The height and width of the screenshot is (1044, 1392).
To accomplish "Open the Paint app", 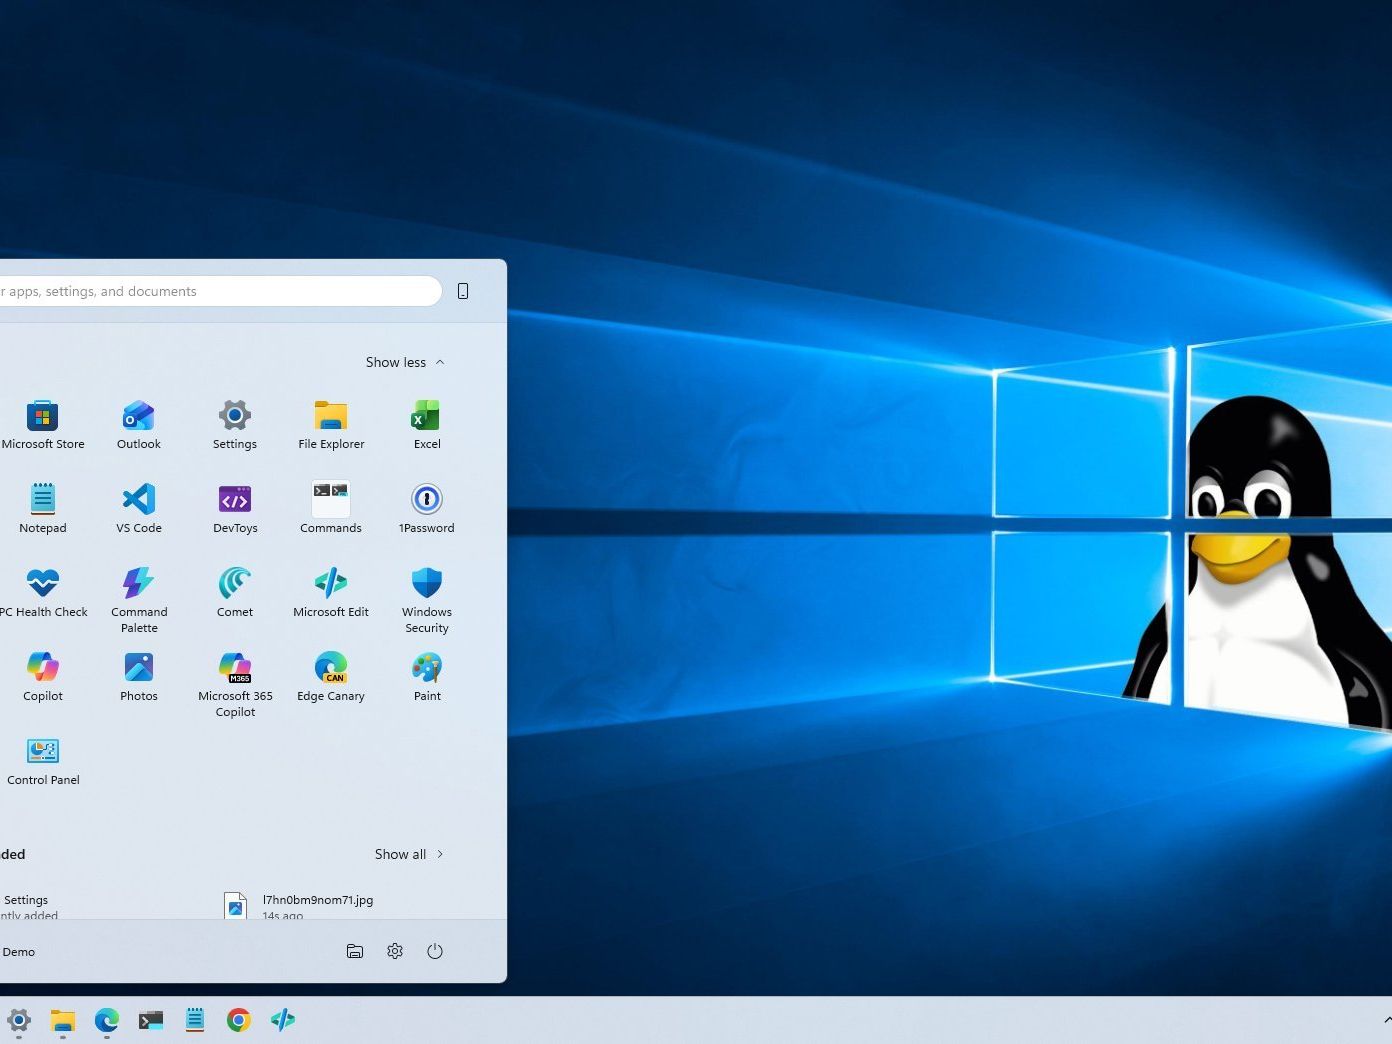I will pyautogui.click(x=427, y=668).
